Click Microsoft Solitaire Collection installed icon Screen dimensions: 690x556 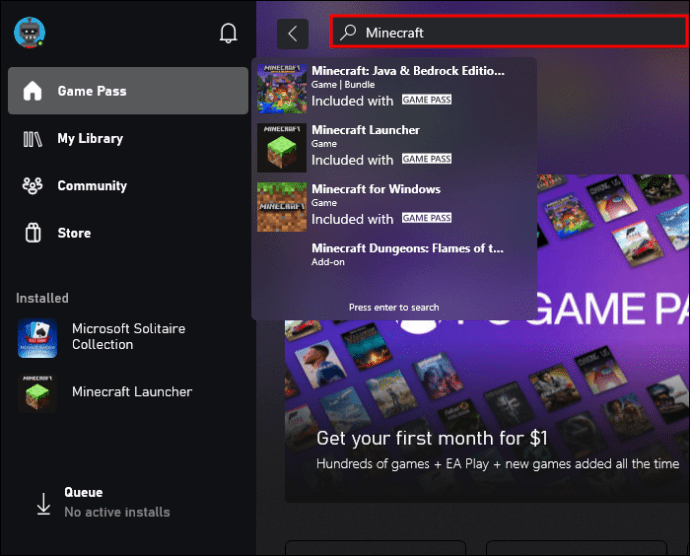(37, 338)
